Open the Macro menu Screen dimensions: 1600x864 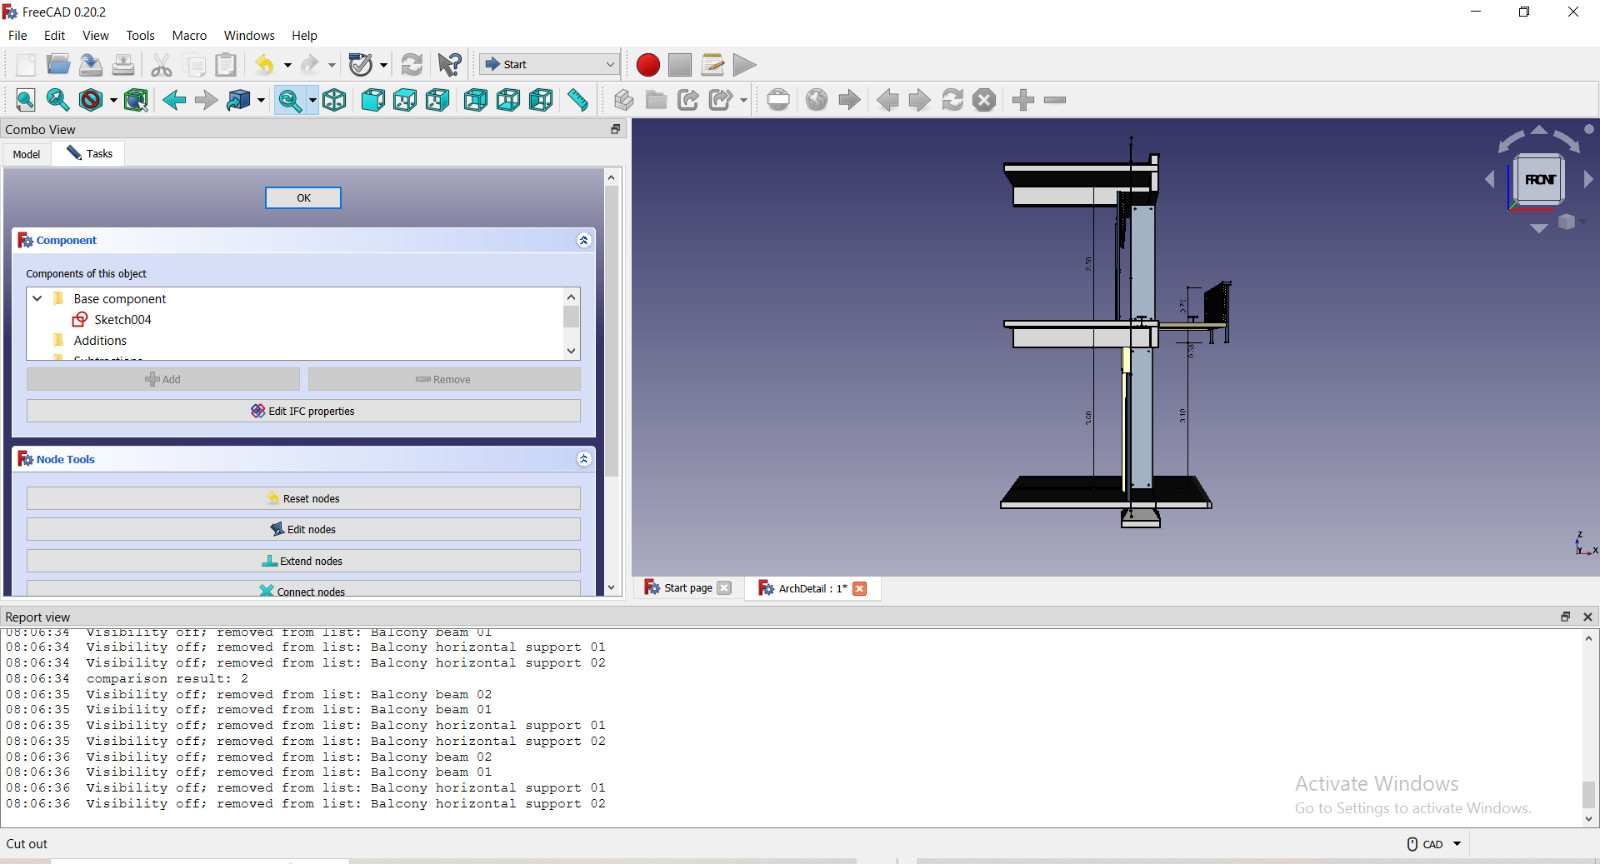[x=189, y=35]
